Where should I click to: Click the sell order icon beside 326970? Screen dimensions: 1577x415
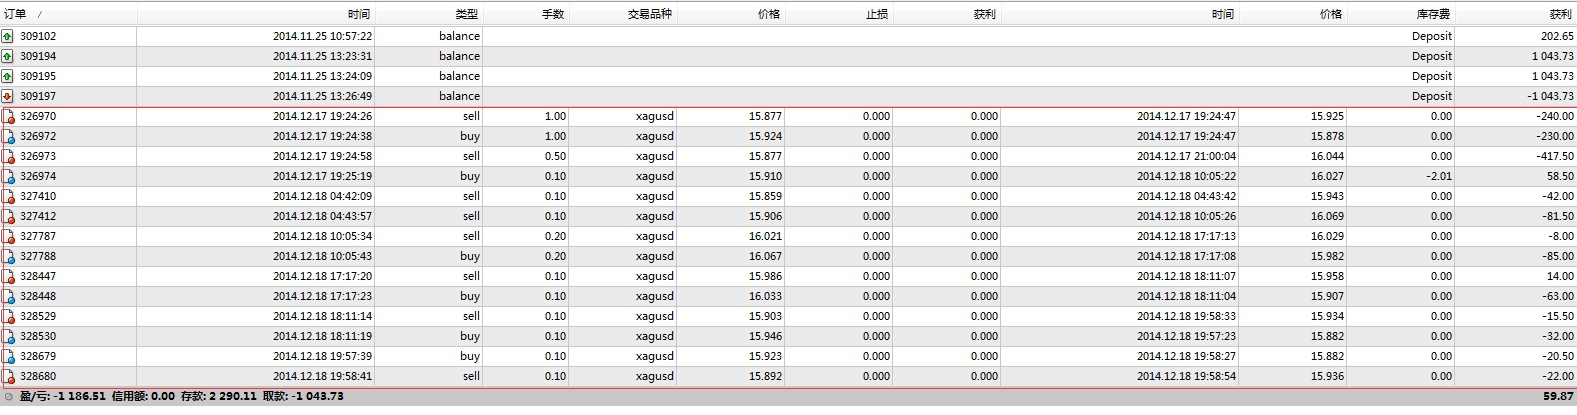(x=8, y=116)
